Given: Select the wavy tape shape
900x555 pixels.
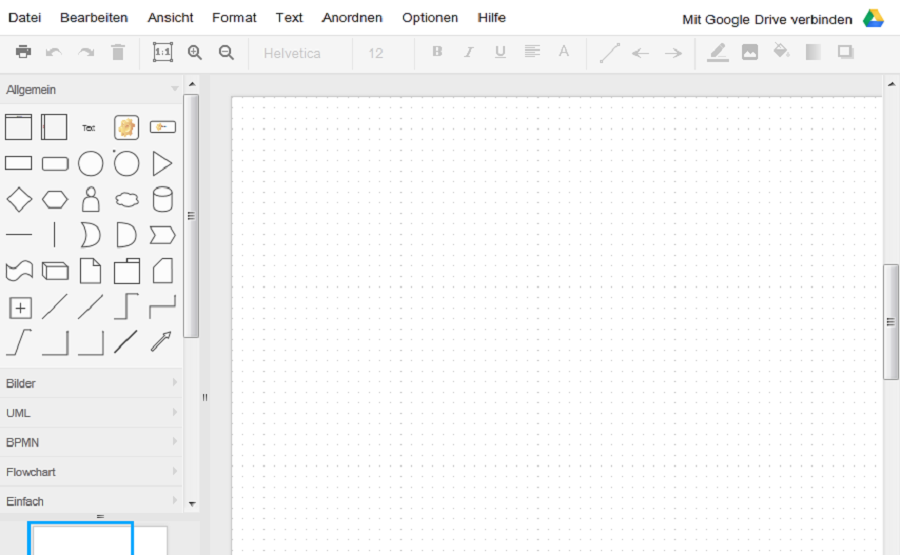Looking at the screenshot, I should tap(19, 271).
